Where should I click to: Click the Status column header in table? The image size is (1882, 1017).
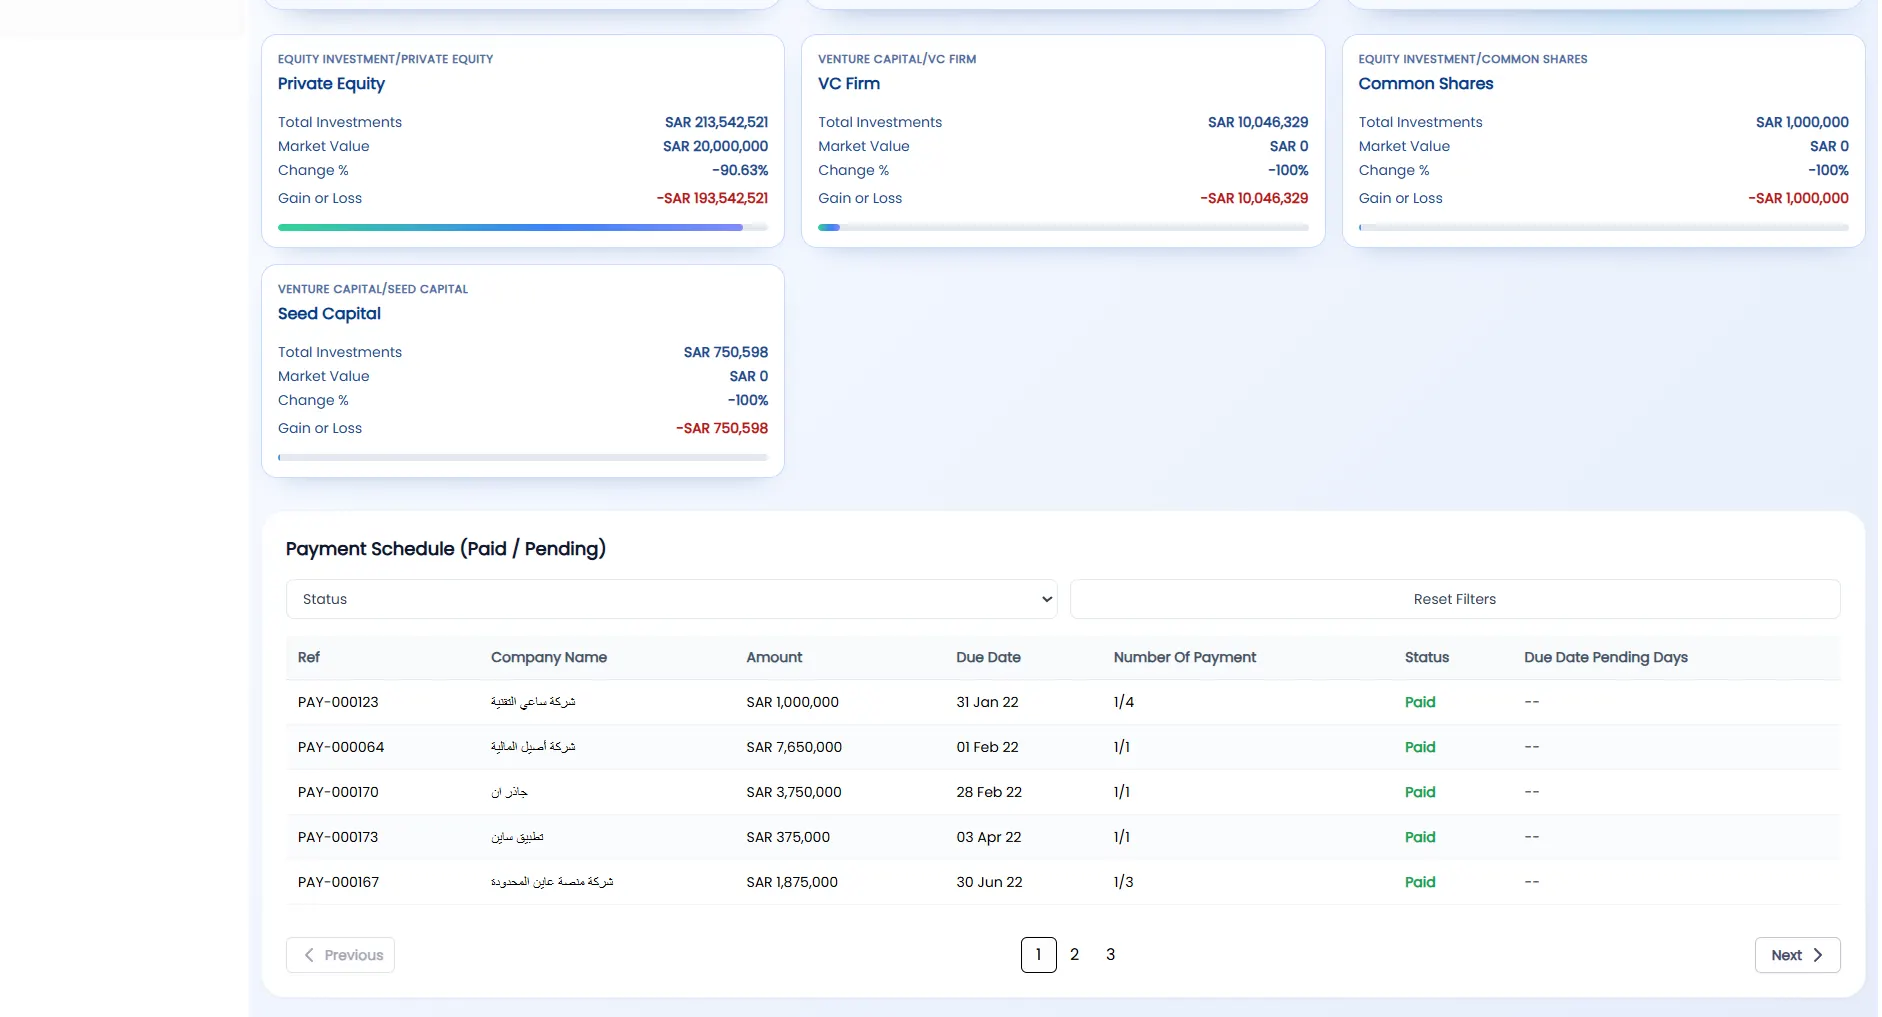pyautogui.click(x=1427, y=657)
